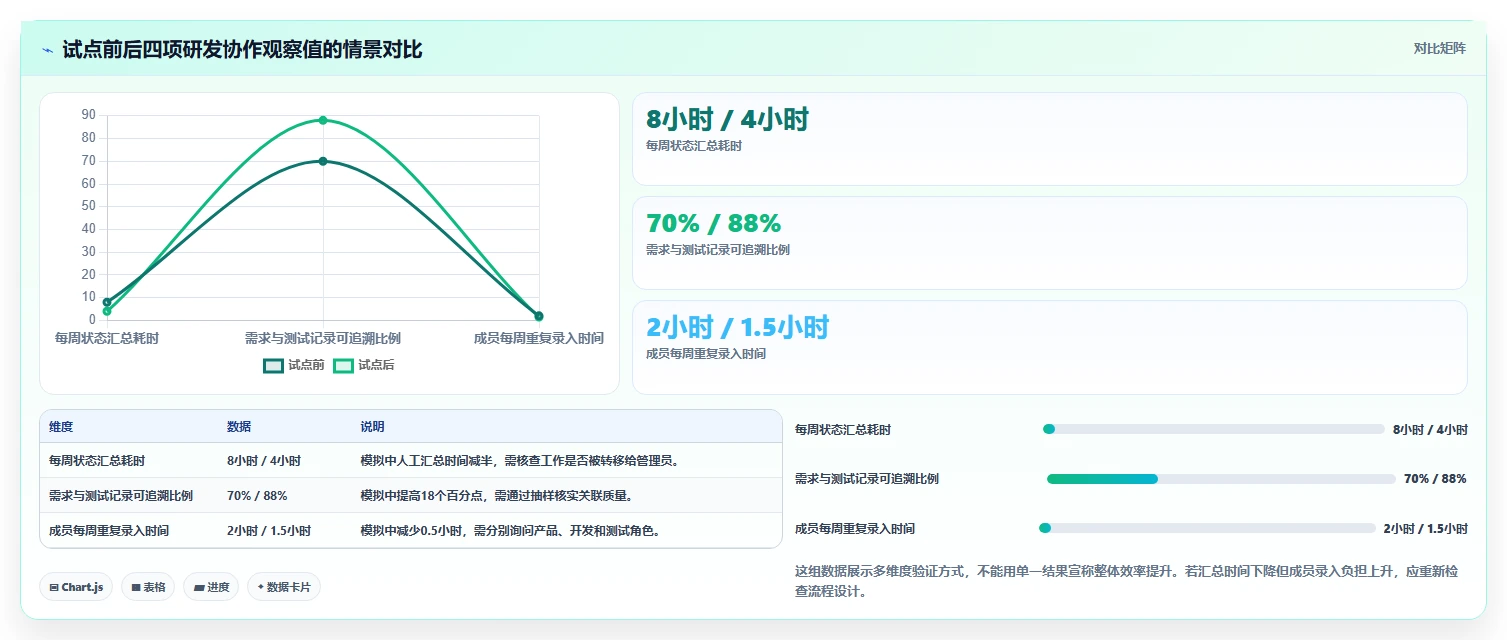Click the card caption 成员每周重复录入时间 under 2小时 / 1.5小时
Viewport: 1507px width, 640px height.
tap(706, 354)
